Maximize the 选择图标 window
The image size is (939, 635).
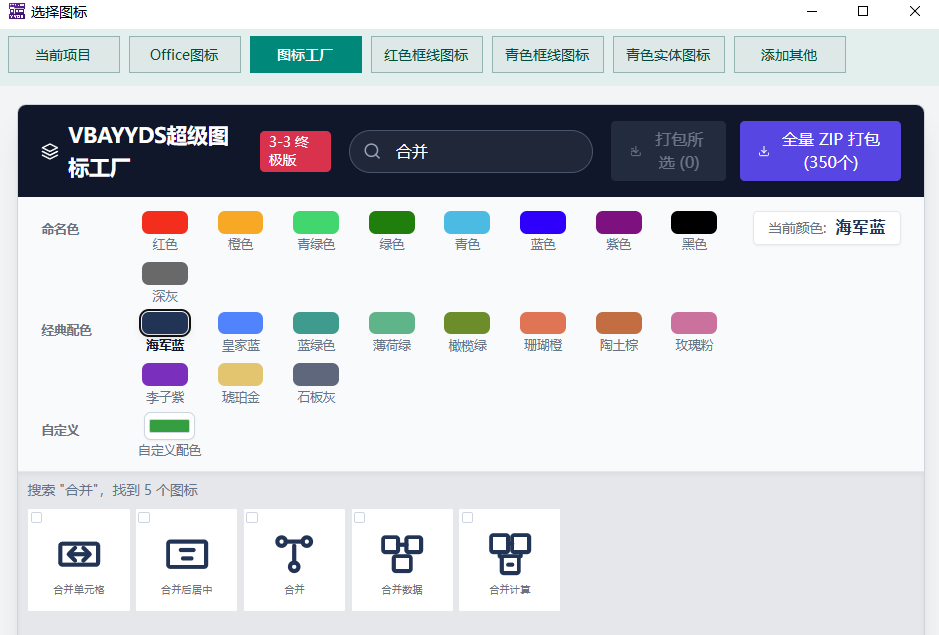(x=863, y=11)
